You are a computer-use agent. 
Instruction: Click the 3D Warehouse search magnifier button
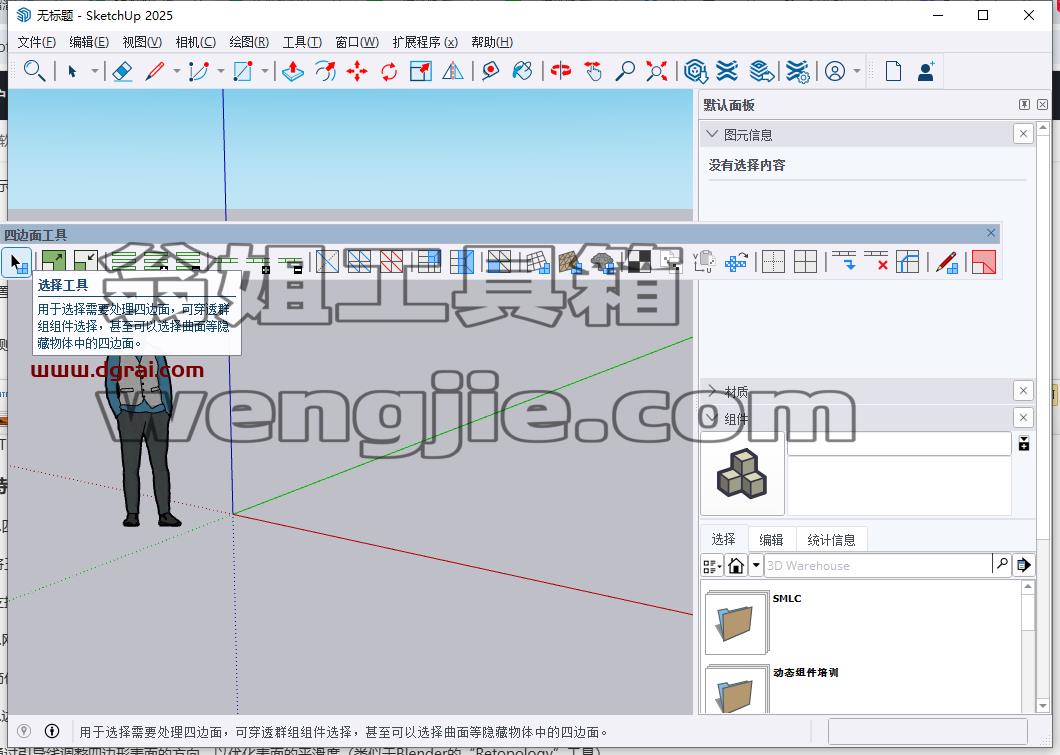[1002, 564]
